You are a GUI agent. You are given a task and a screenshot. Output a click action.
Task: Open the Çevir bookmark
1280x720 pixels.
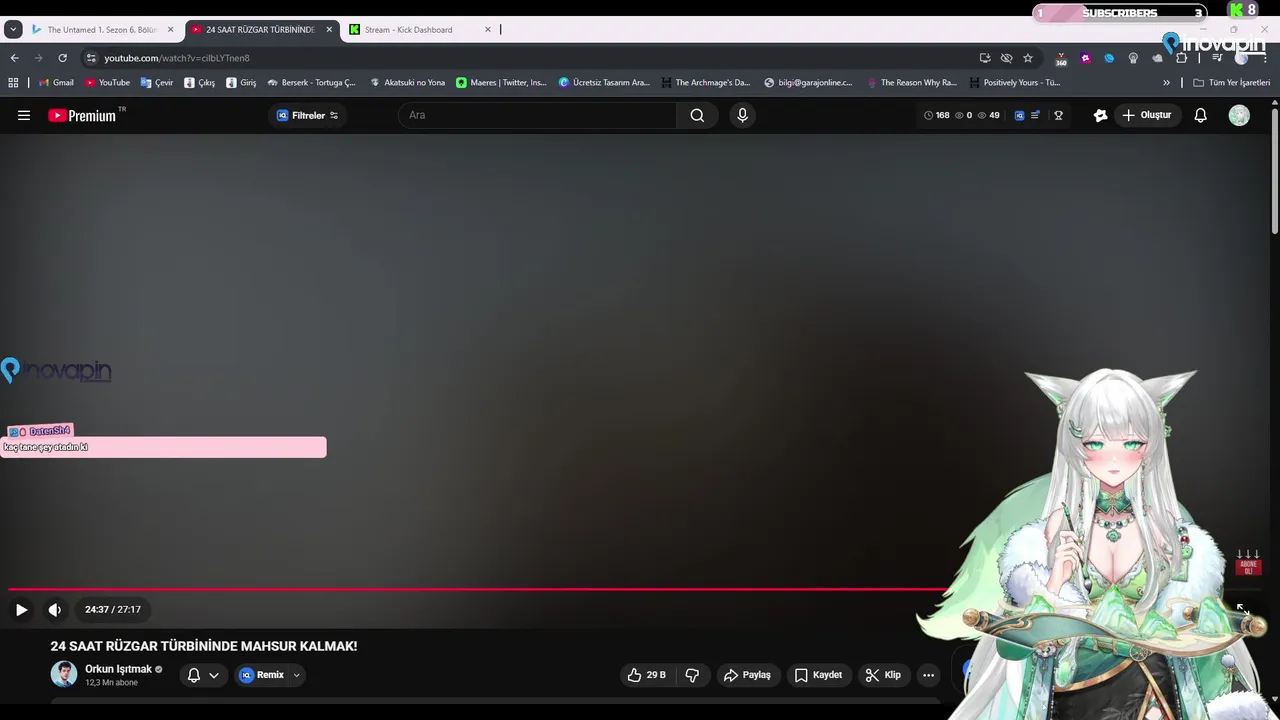point(157,83)
